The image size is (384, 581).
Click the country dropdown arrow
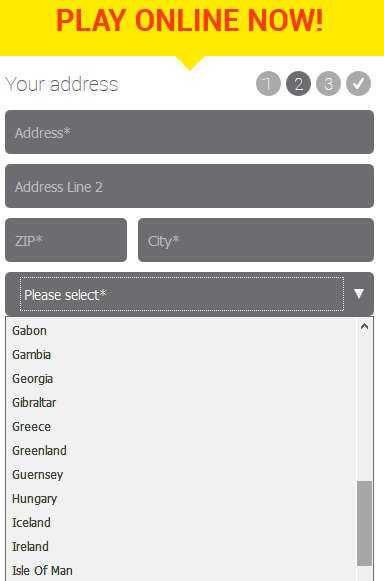[358, 294]
